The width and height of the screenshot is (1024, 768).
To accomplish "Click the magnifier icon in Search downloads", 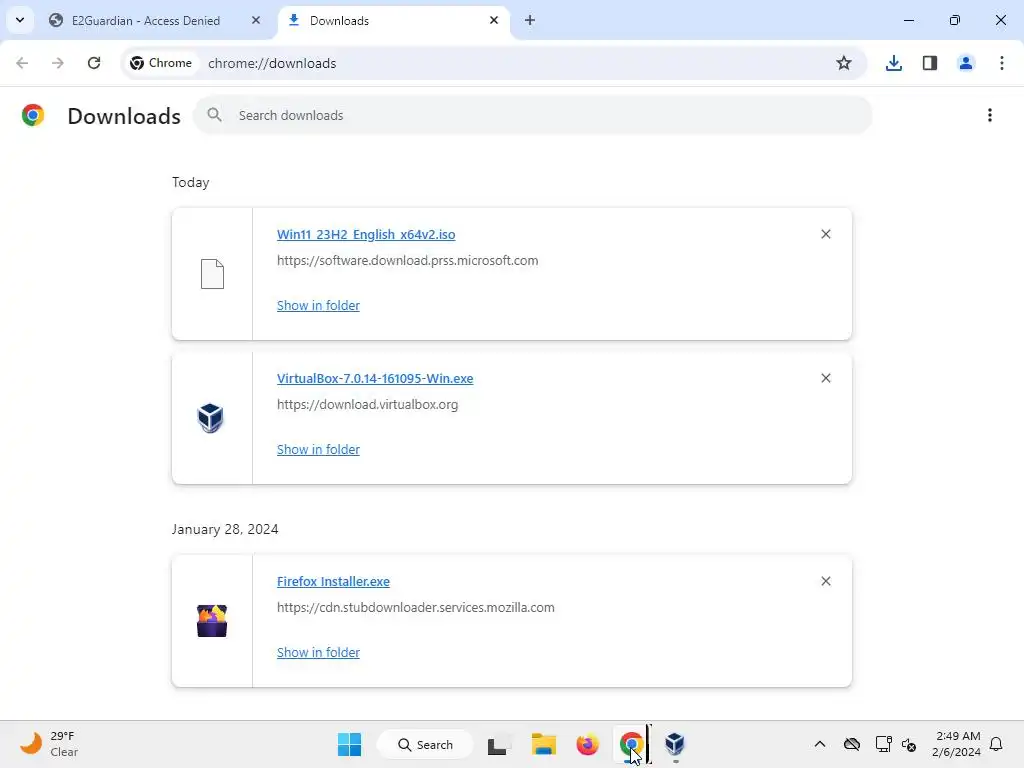I will tap(214, 116).
